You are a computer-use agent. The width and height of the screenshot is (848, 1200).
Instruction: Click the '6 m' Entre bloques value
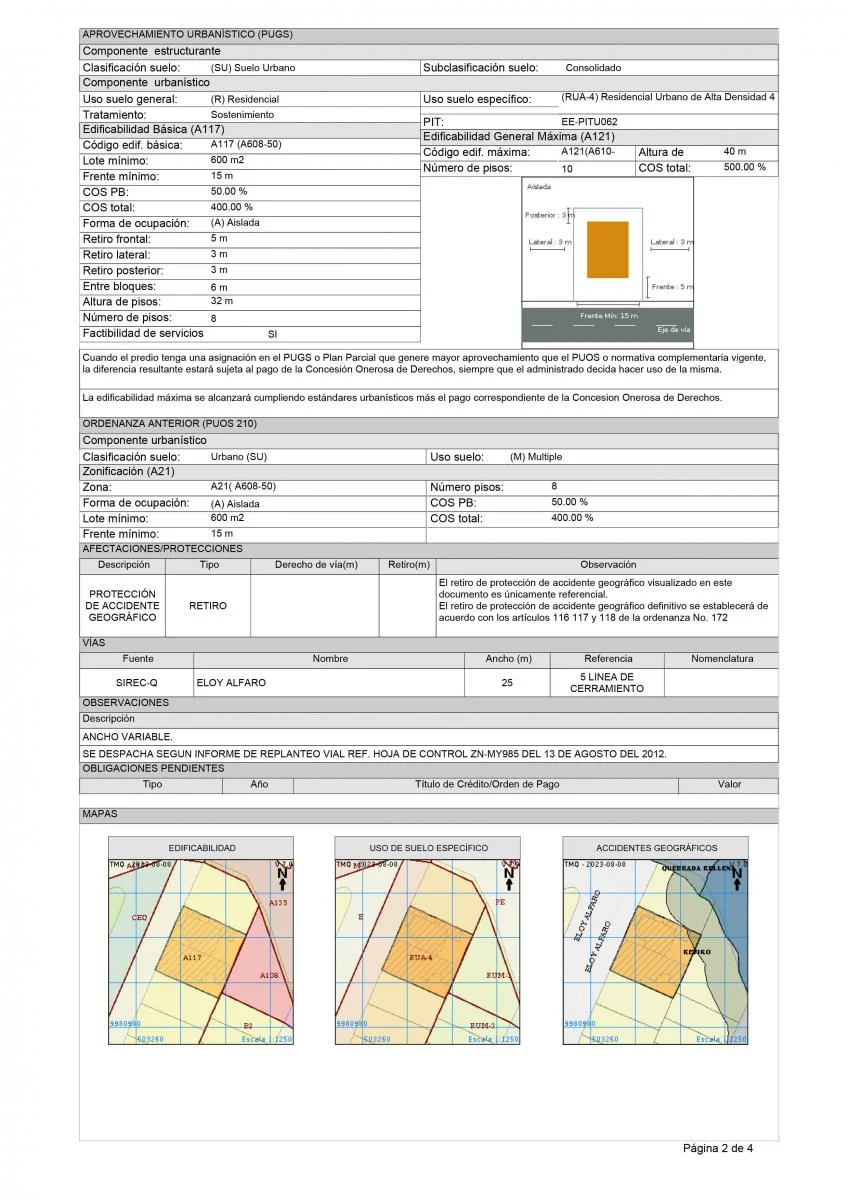point(219,287)
